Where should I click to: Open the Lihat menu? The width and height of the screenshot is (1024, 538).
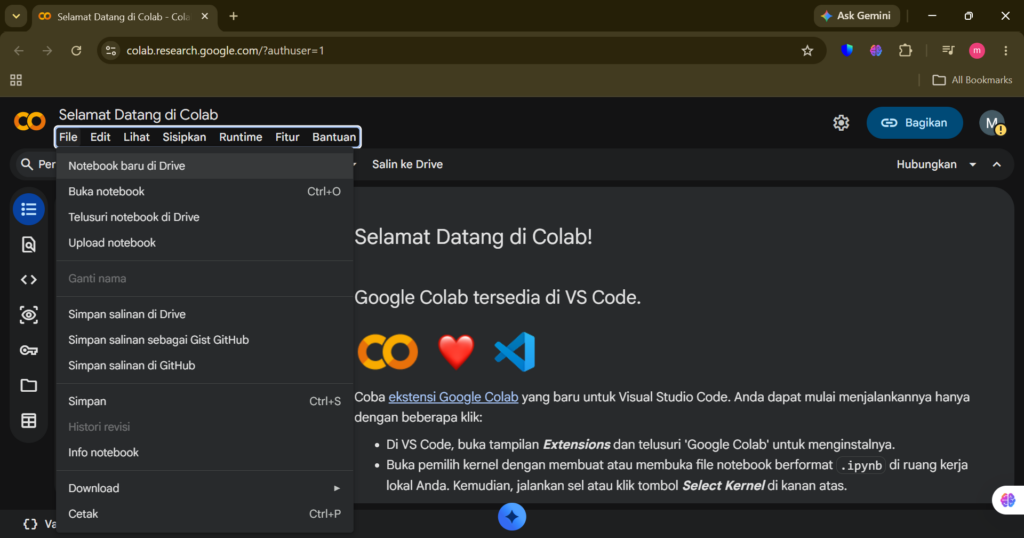point(136,137)
